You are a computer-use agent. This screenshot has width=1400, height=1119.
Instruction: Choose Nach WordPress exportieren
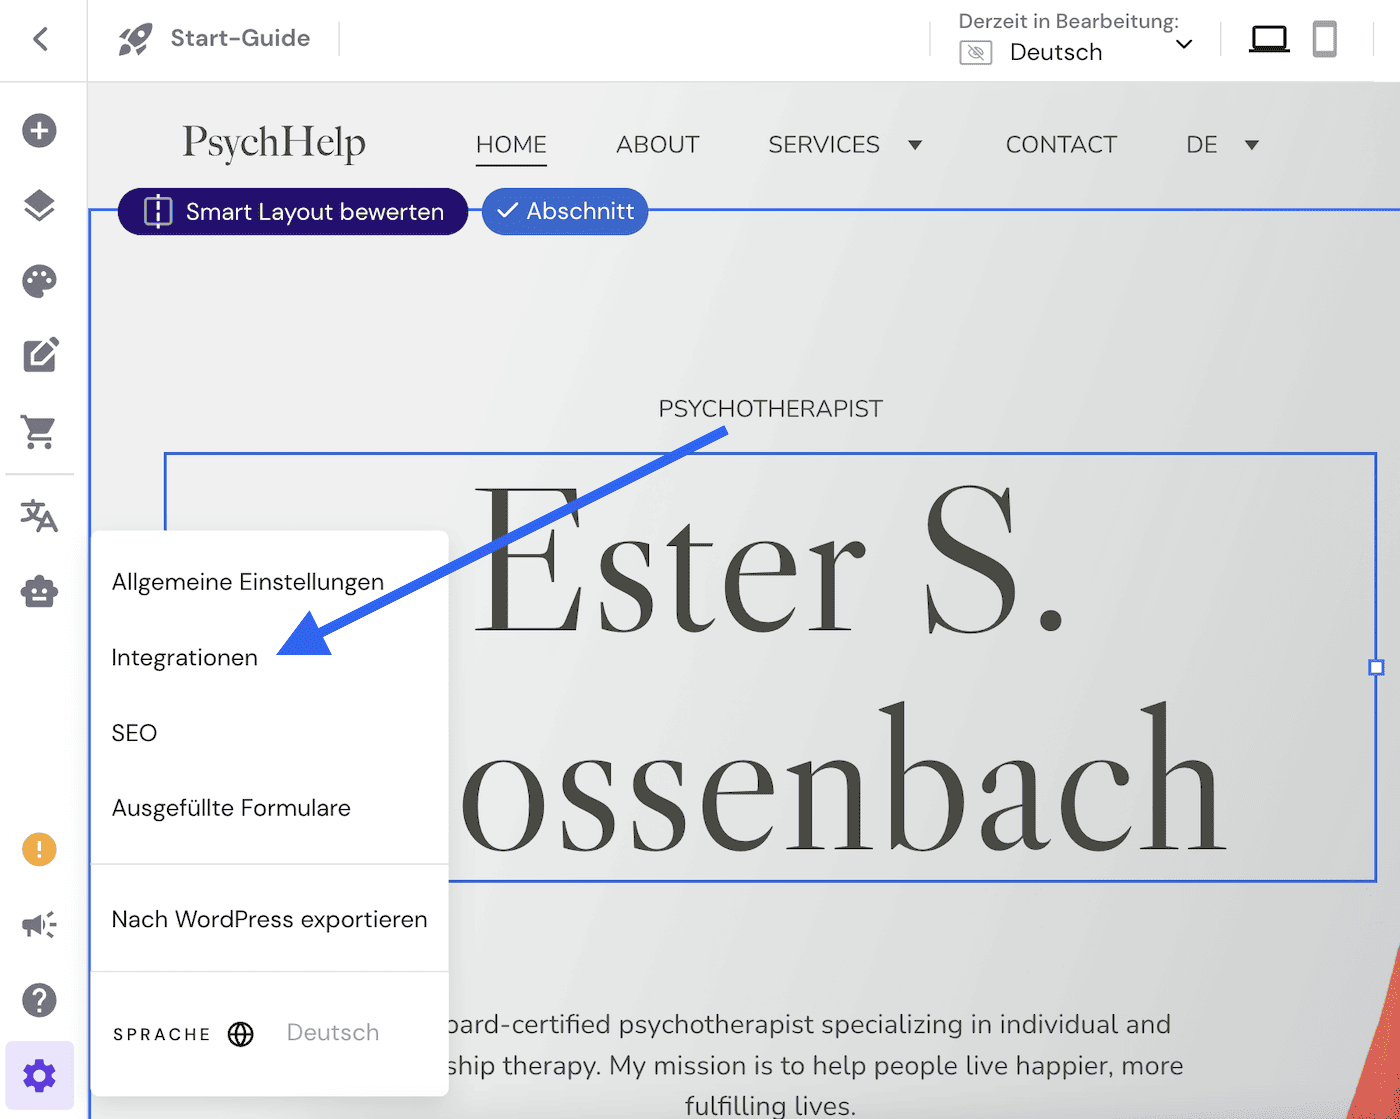[x=269, y=920]
